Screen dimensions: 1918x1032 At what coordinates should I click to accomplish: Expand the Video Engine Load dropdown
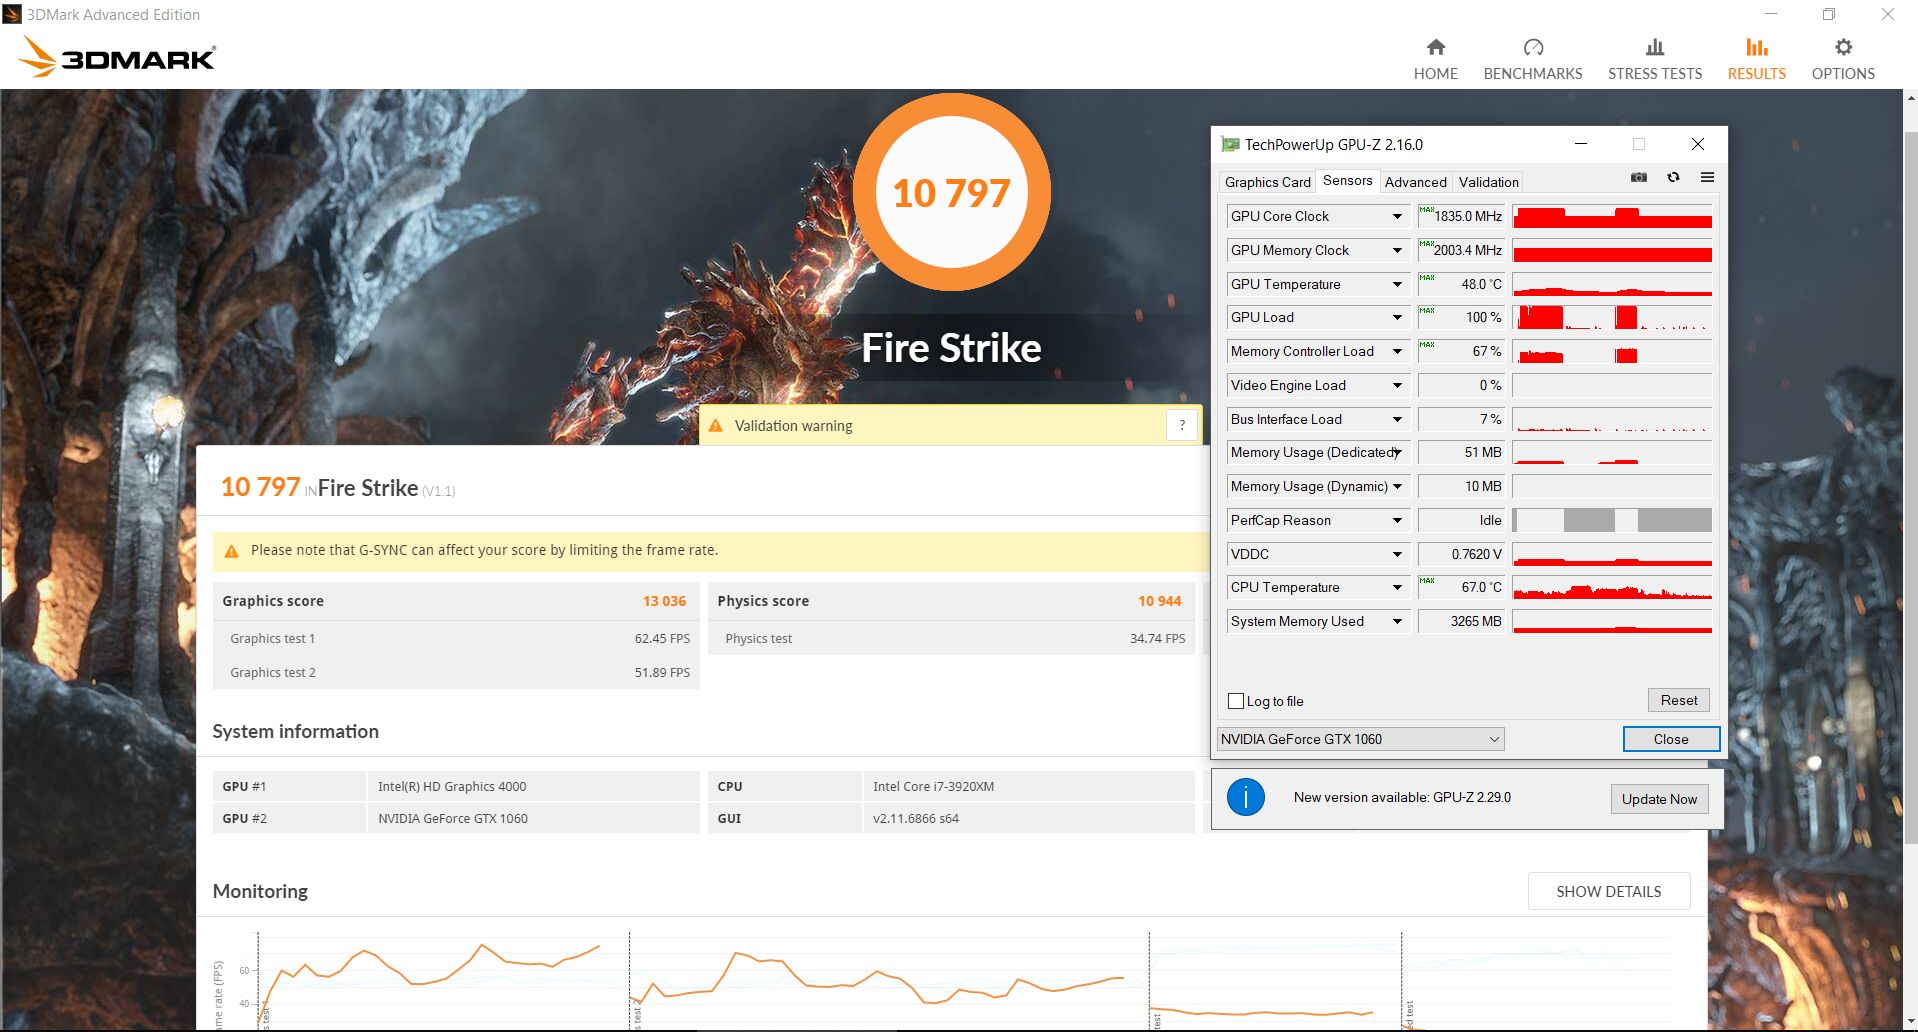coord(1397,385)
